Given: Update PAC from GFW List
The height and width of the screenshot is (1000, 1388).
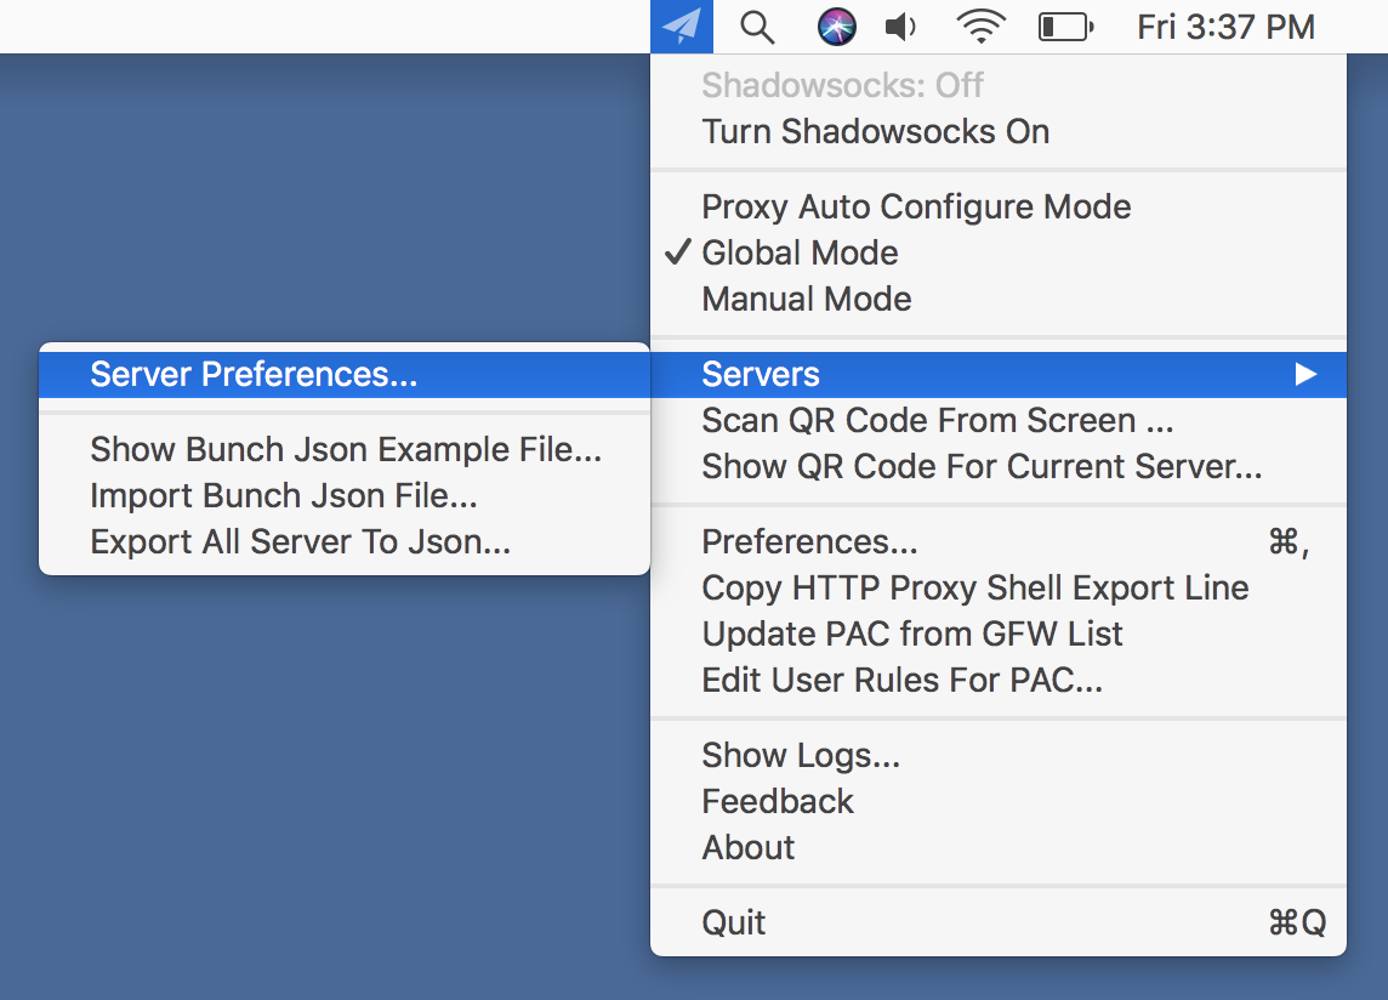Looking at the screenshot, I should pyautogui.click(x=912, y=633).
